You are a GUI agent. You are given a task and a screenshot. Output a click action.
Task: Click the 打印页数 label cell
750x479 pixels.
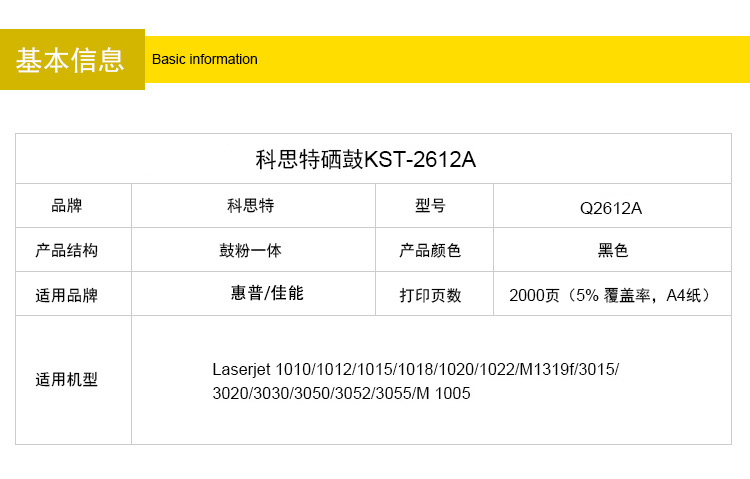click(x=434, y=294)
